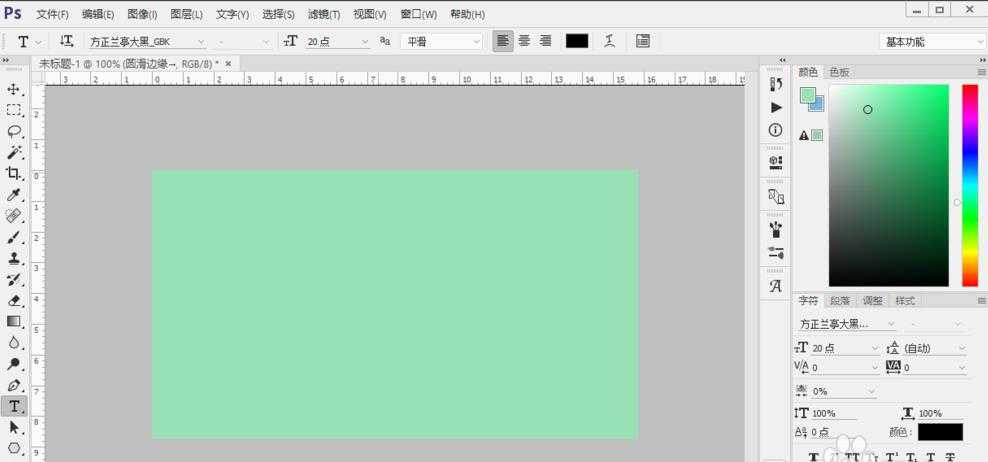Select the Dodge tool
The width and height of the screenshot is (988, 462).
13,364
